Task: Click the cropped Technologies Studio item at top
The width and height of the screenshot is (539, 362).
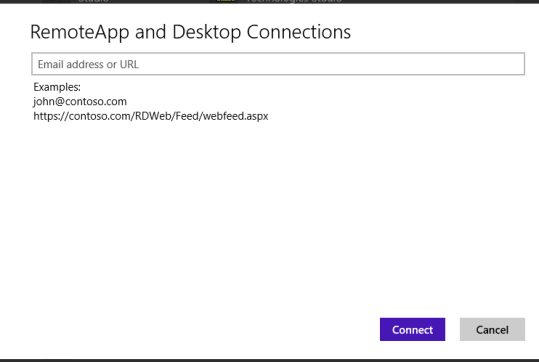Action: (x=294, y=1)
